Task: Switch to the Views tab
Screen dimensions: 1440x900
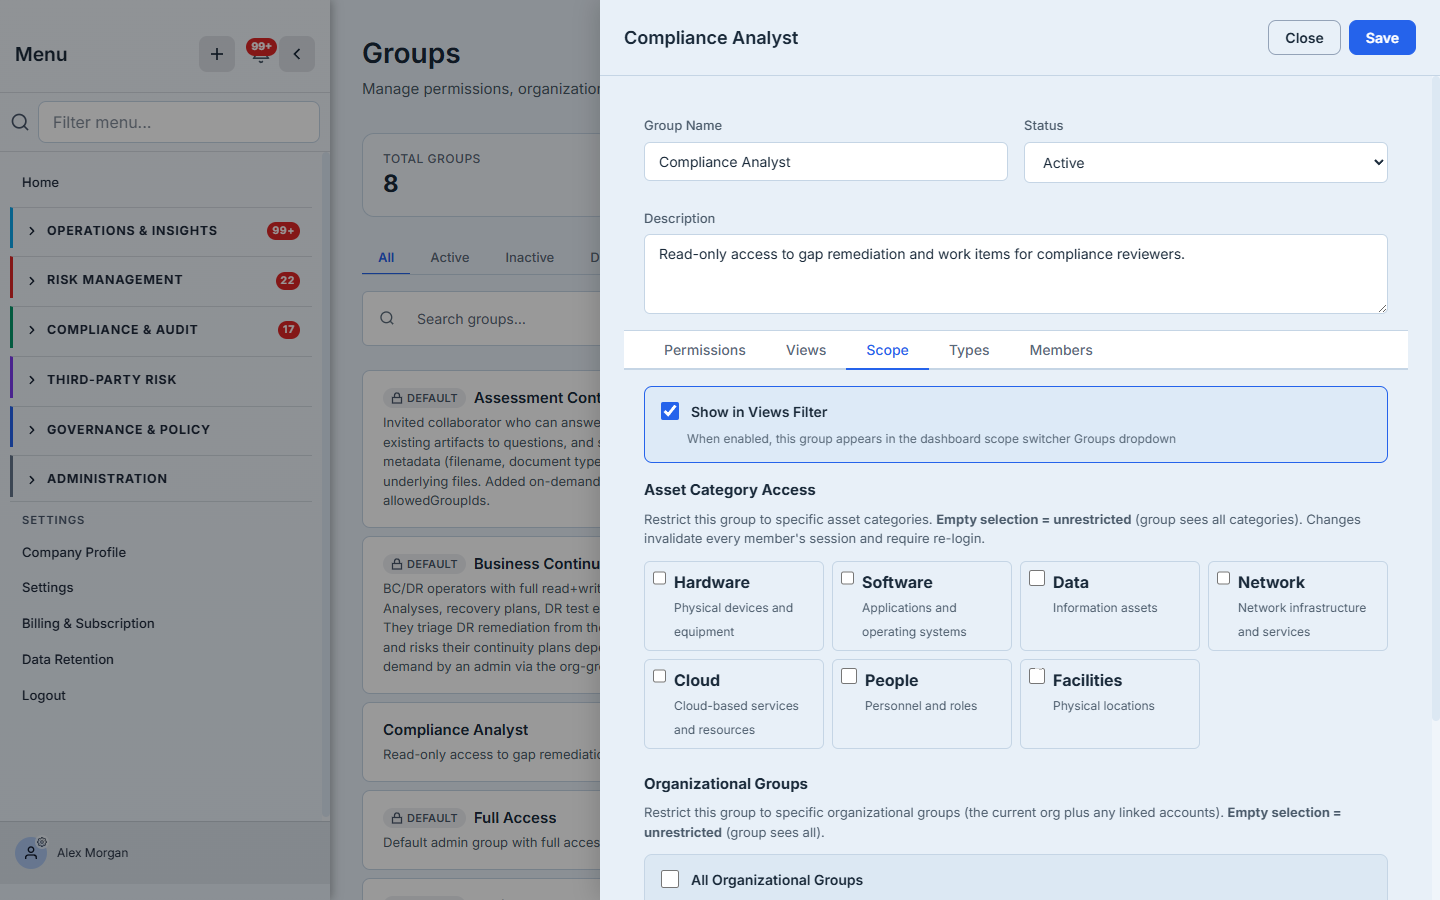Action: tap(806, 350)
